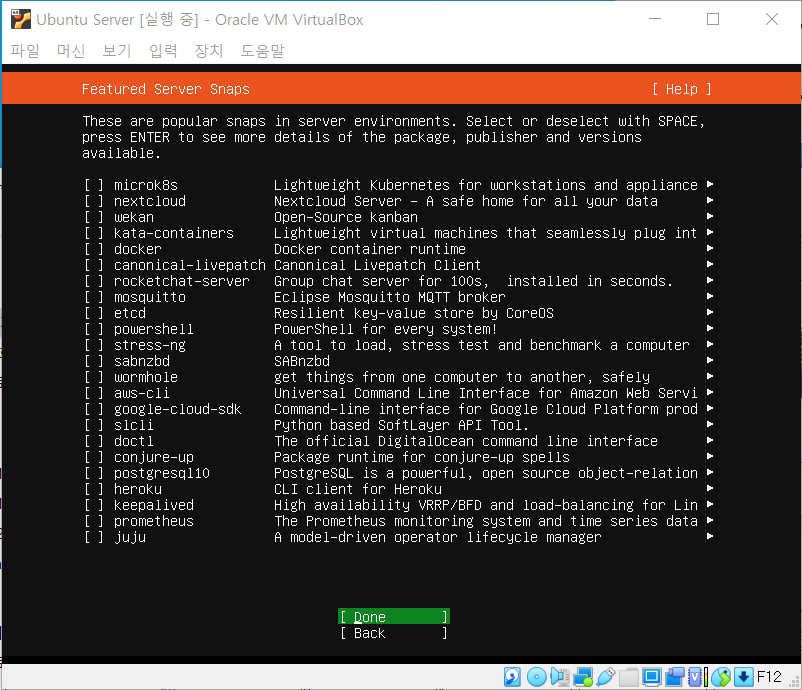
Task: Click the keyboard capture arrow icon
Action: [x=744, y=677]
